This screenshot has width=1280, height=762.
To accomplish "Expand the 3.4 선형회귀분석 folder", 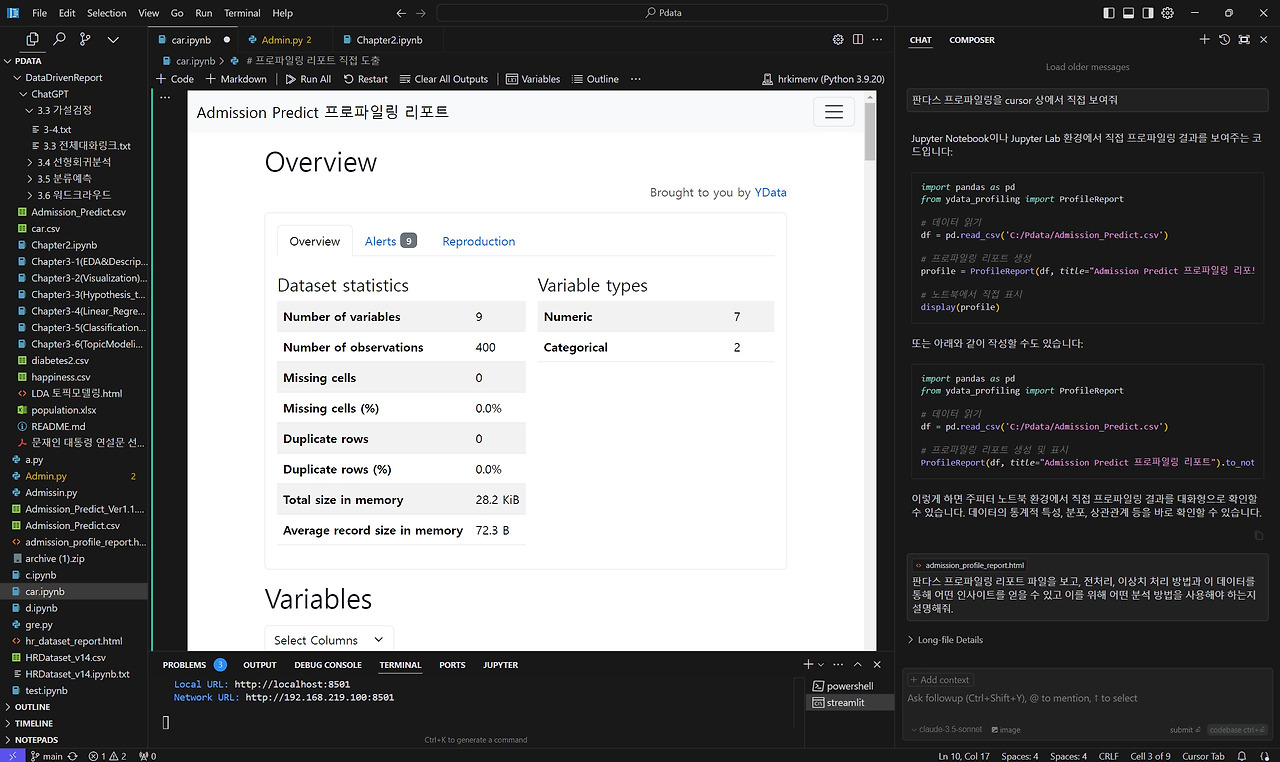I will pos(73,162).
